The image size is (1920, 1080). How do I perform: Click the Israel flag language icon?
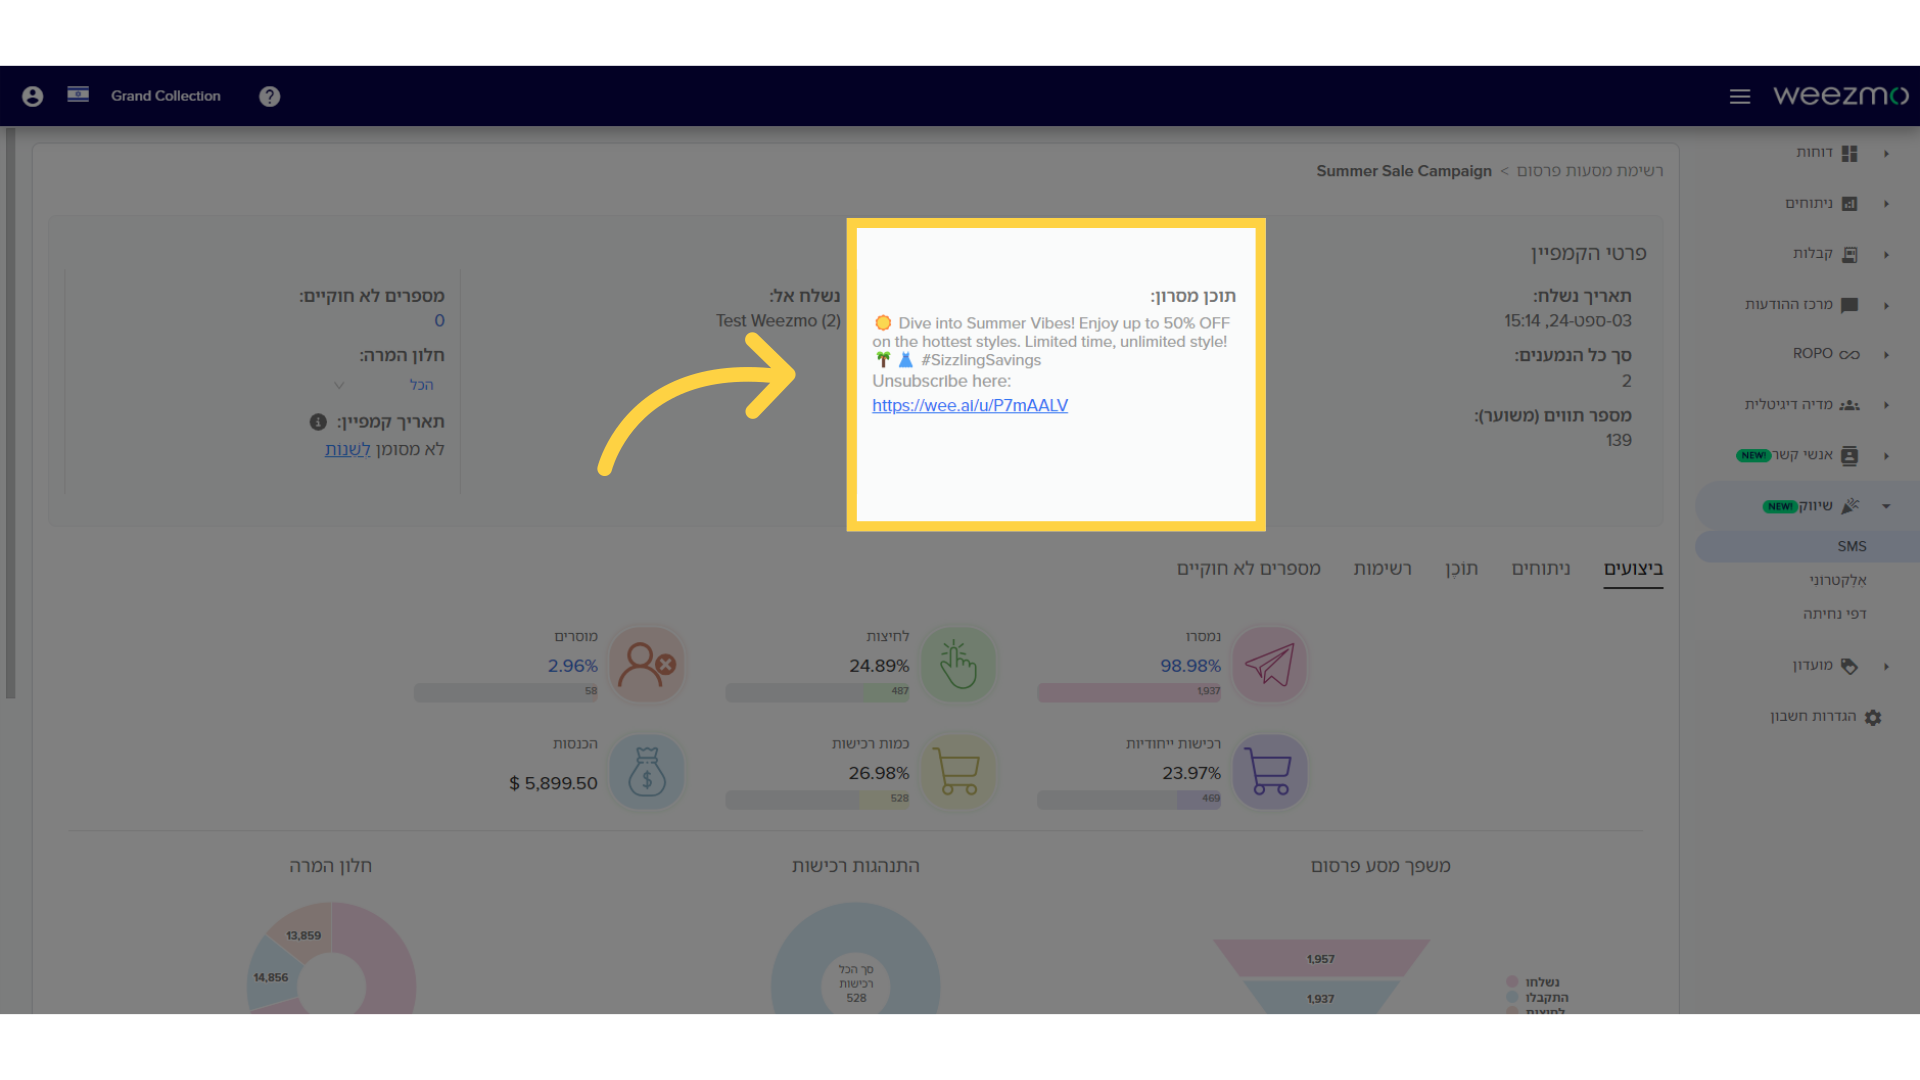point(78,95)
